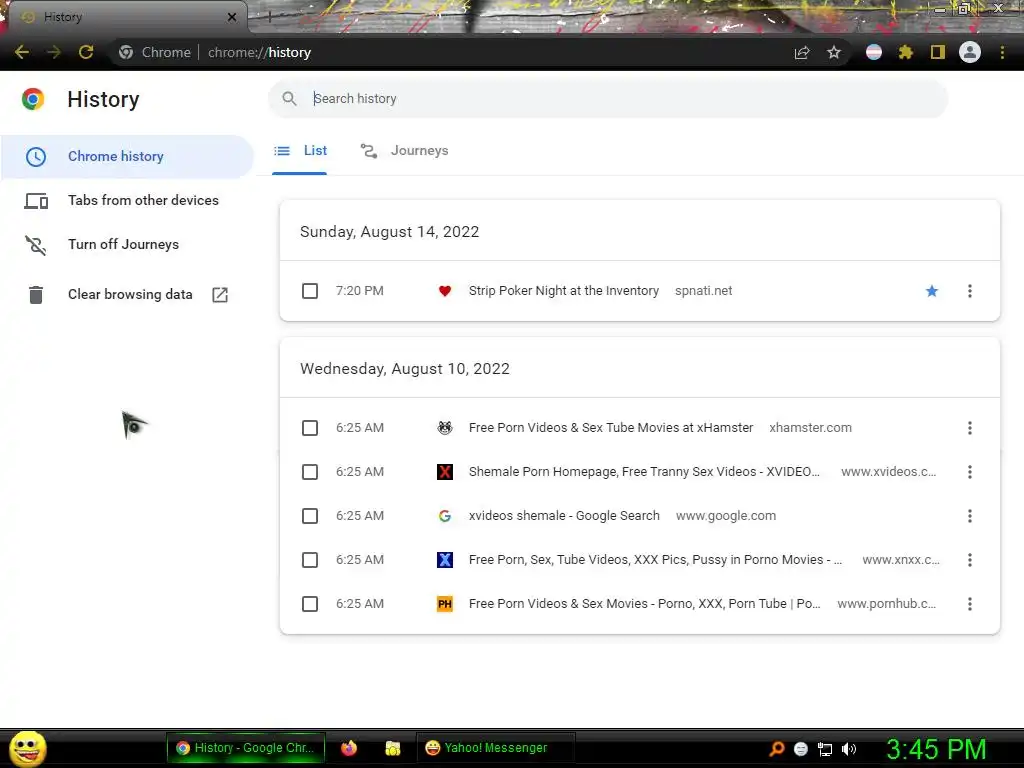This screenshot has width=1024, height=768.
Task: Click the heart favicon for spnati.net
Action: click(x=445, y=291)
